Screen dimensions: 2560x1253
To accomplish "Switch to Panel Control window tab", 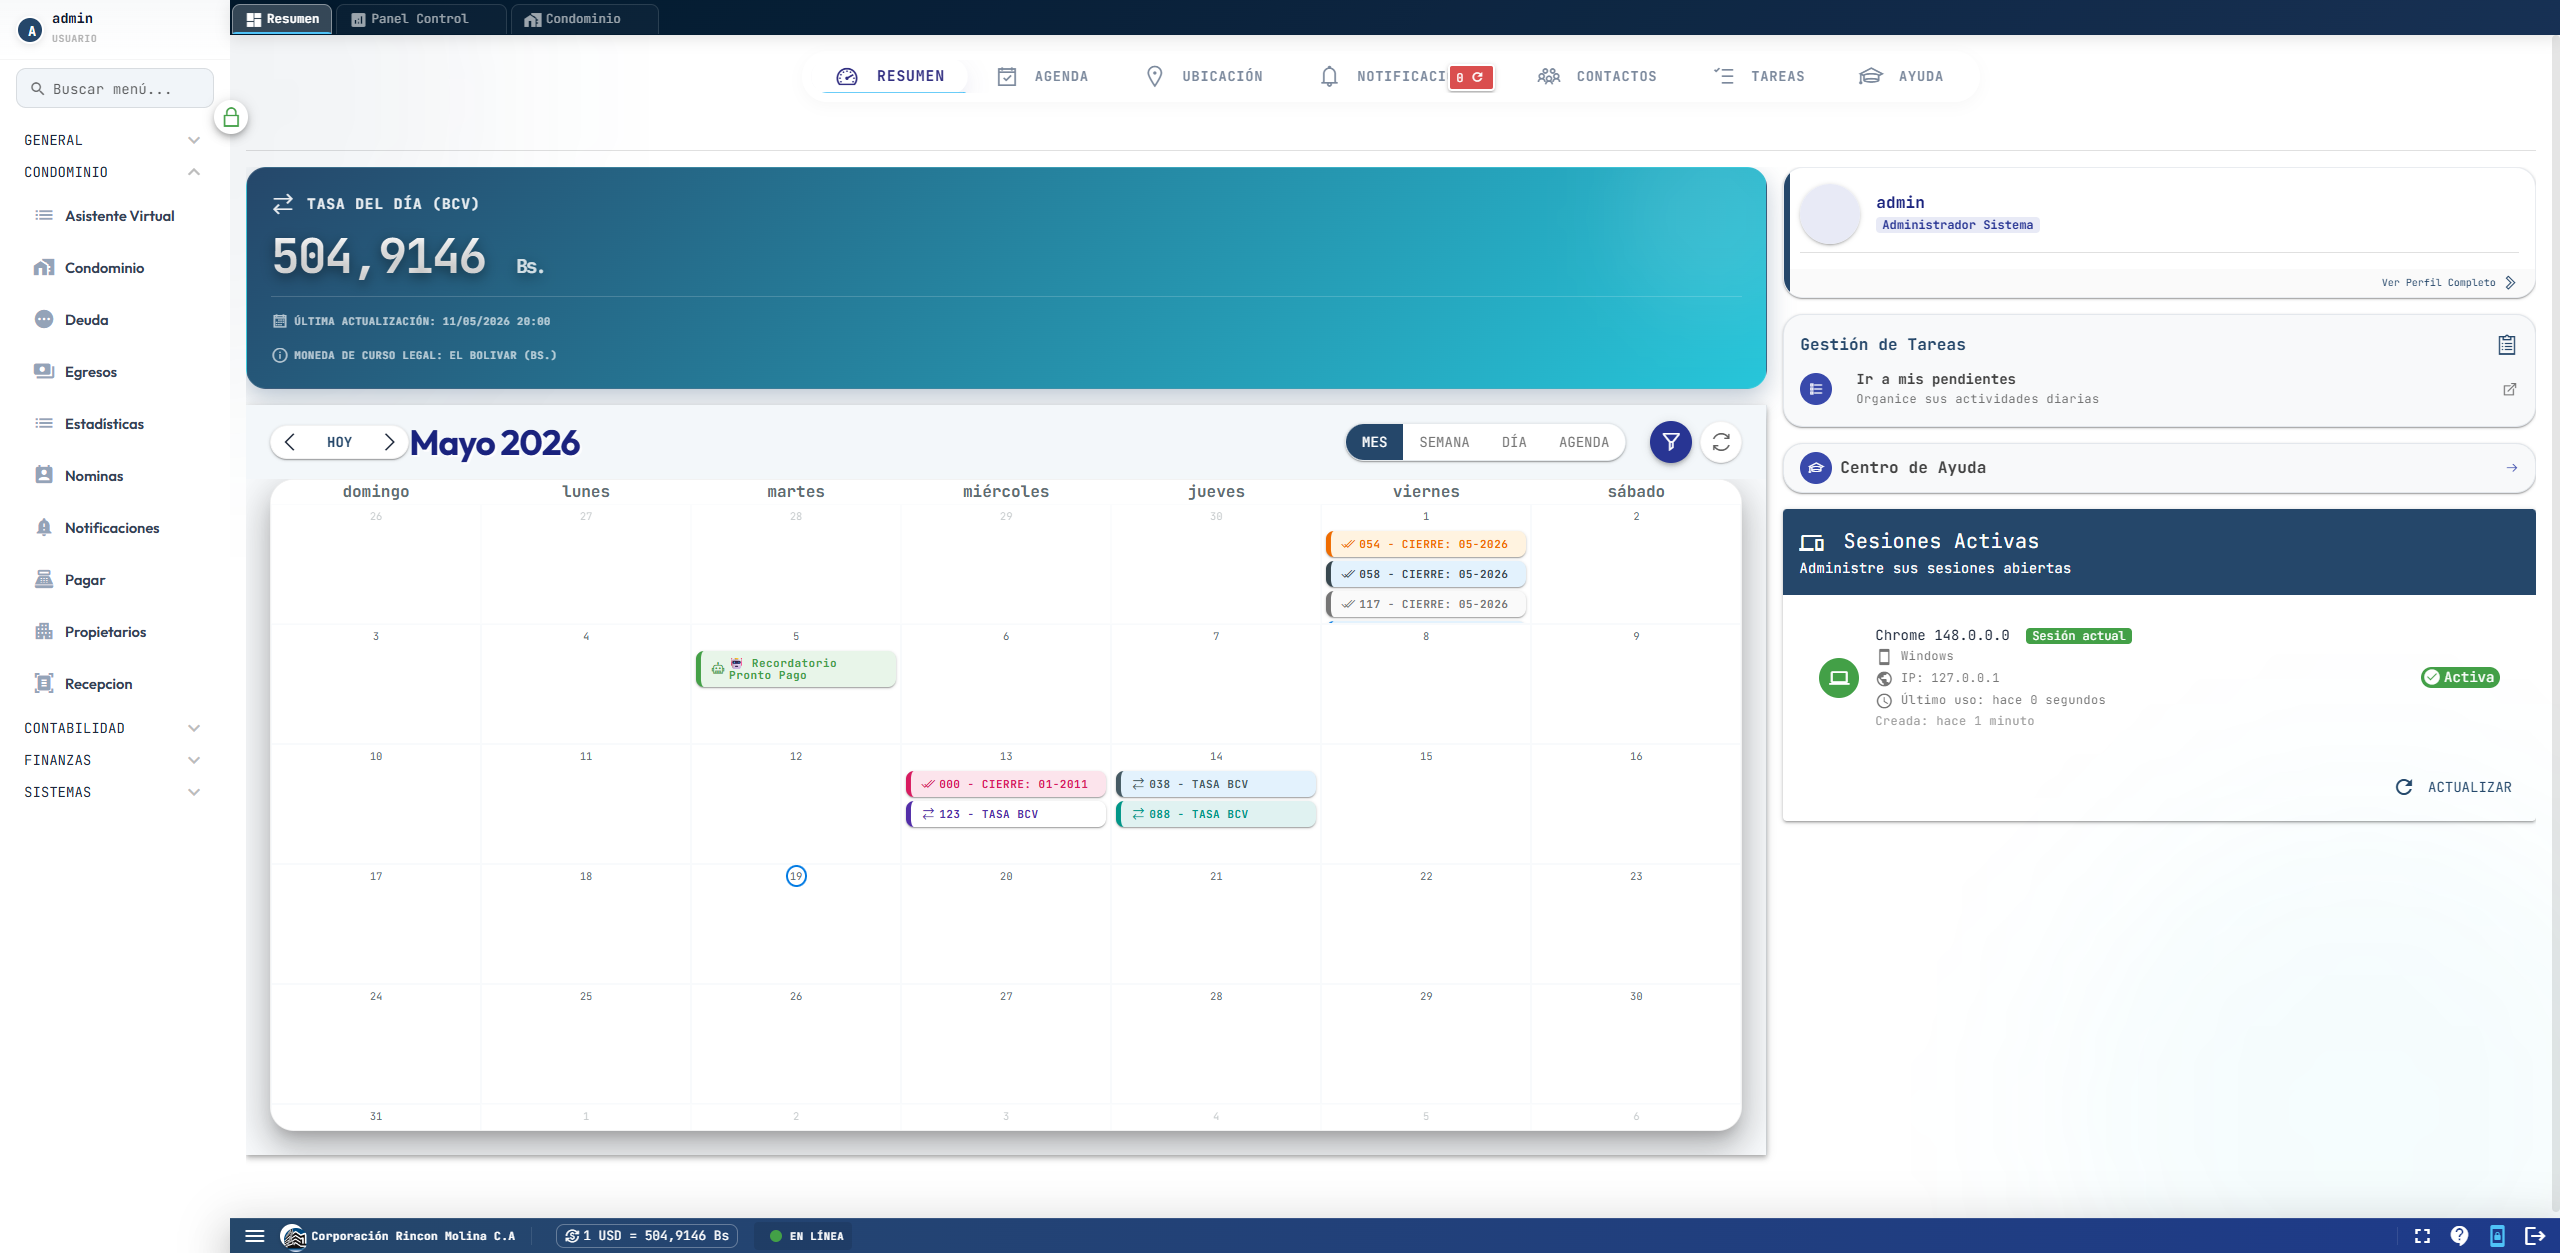I will point(421,19).
